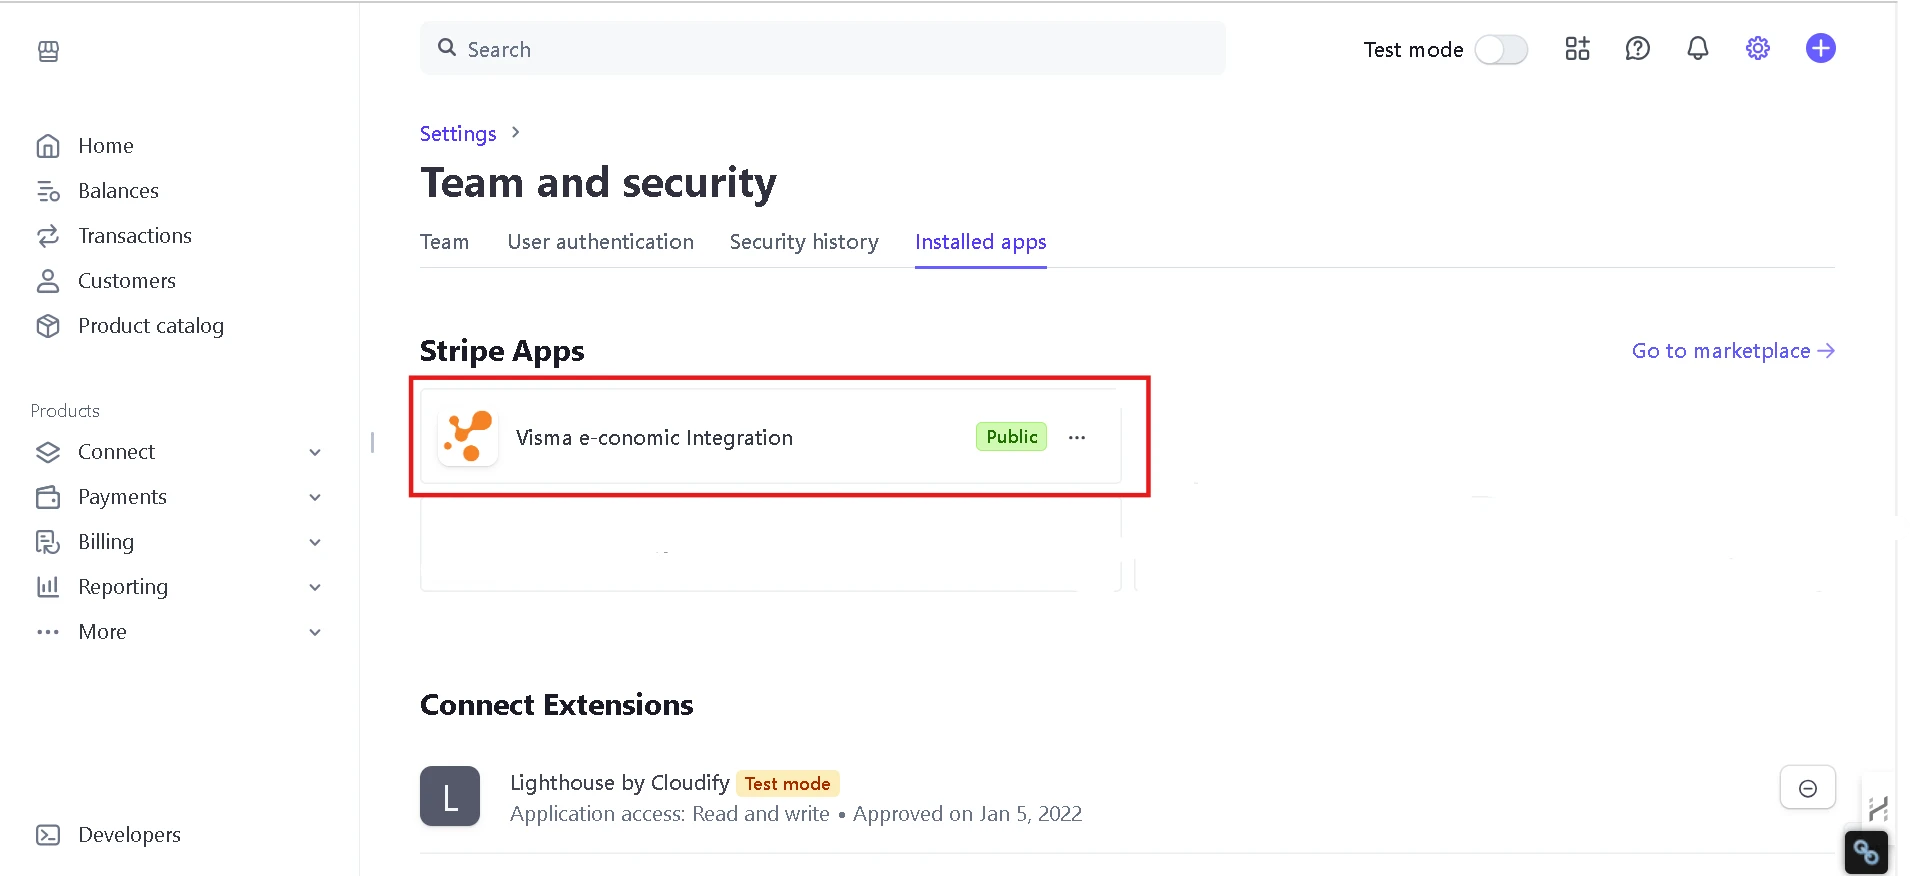This screenshot has width=1910, height=876.
Task: Click the Lighthouse L avatar
Action: [x=450, y=796]
